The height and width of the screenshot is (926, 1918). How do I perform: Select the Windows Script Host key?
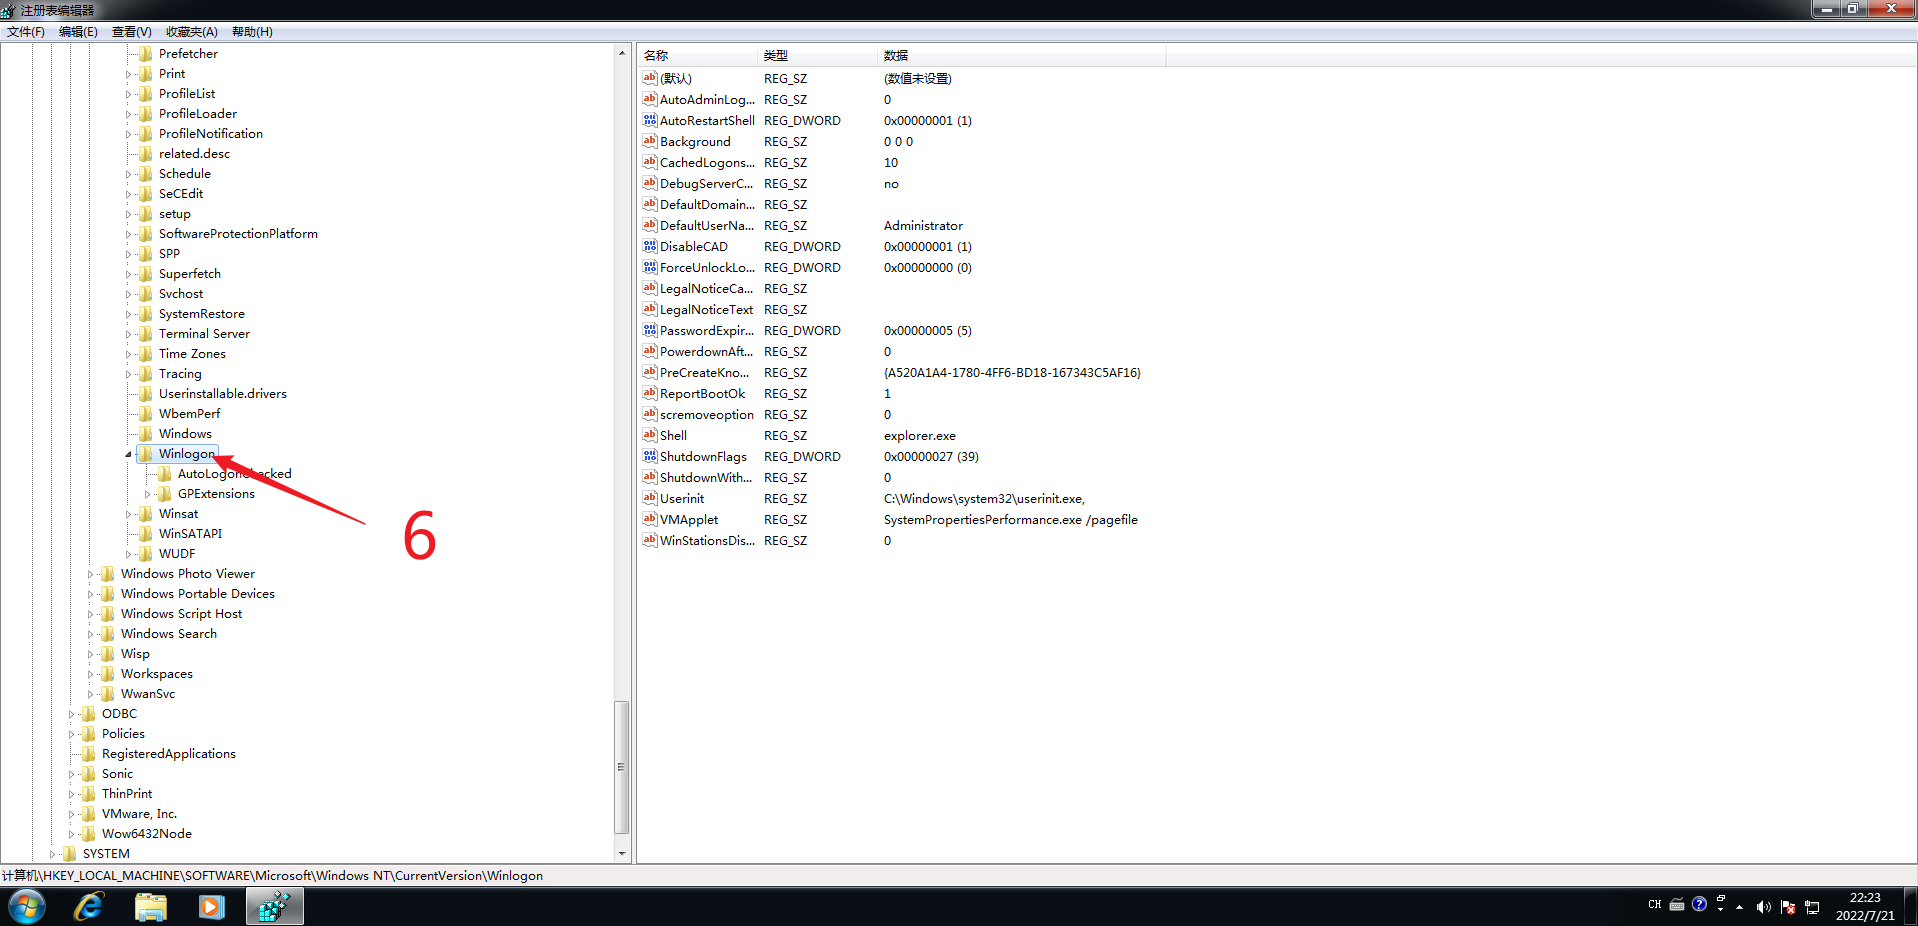(x=181, y=614)
